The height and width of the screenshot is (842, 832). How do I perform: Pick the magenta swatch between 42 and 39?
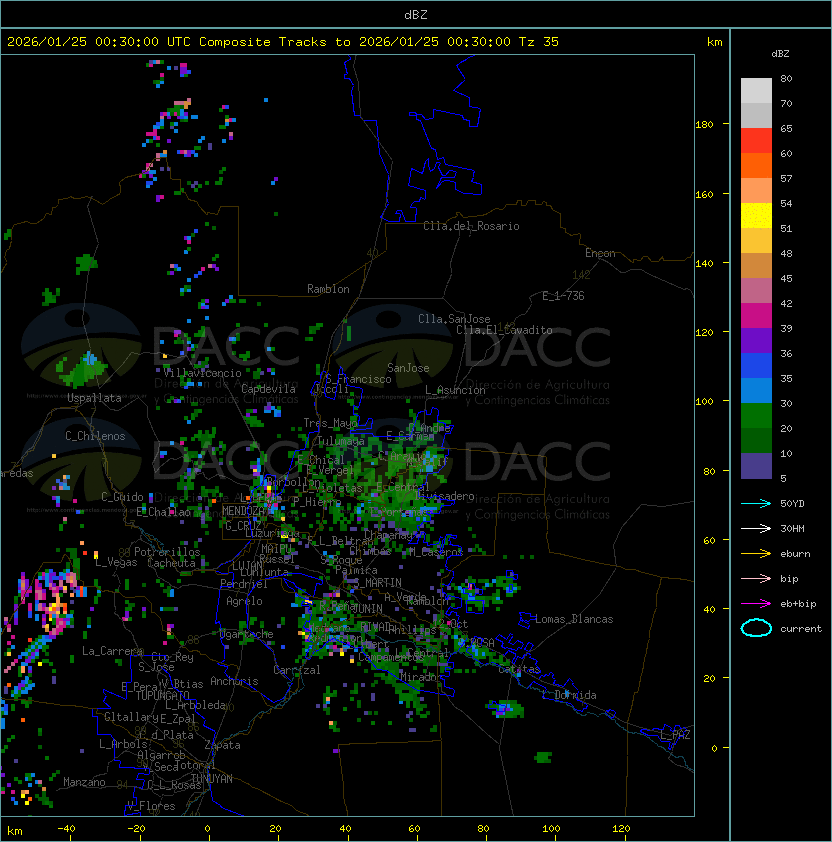point(756,316)
